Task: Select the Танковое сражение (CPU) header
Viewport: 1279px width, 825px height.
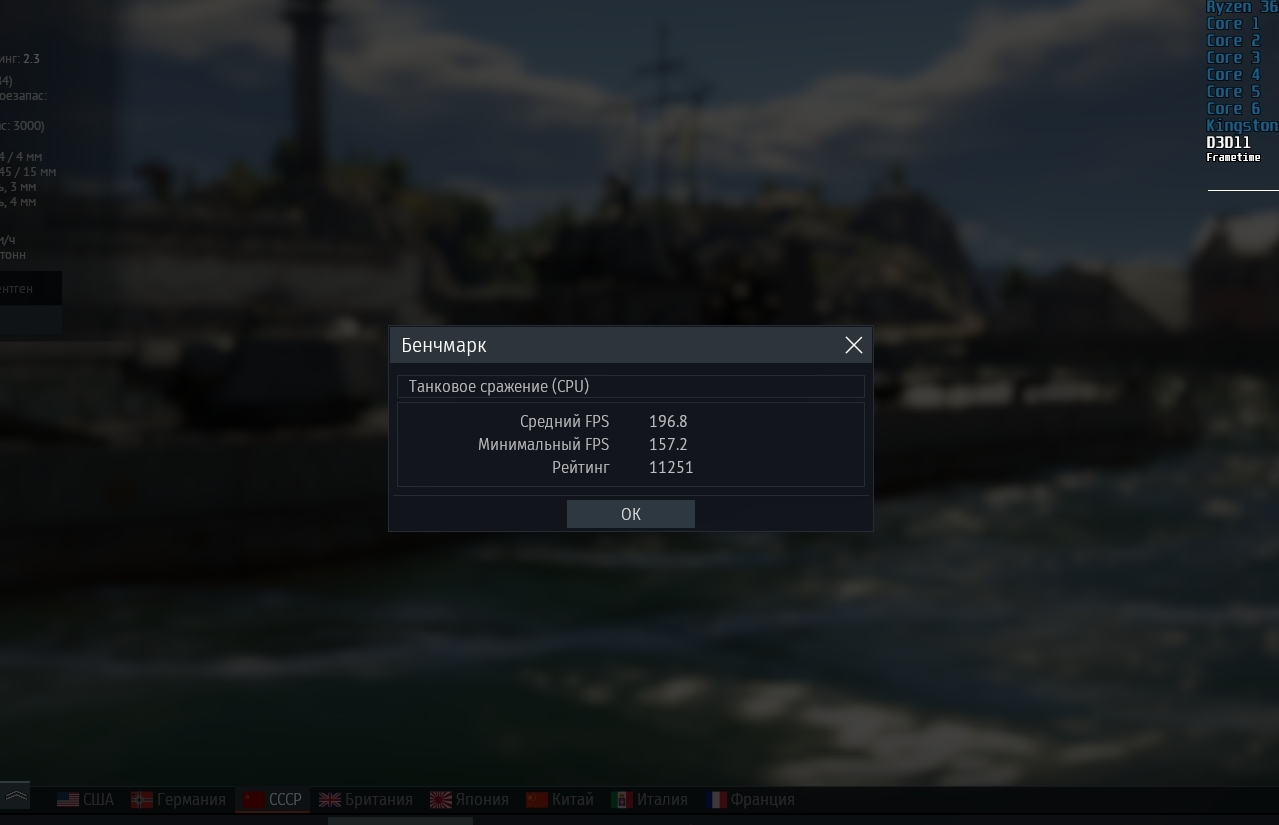Action: (x=630, y=386)
